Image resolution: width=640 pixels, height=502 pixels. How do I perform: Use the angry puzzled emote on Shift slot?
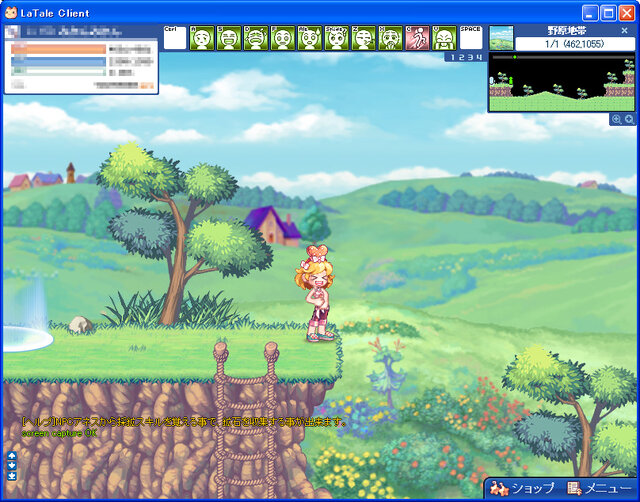click(x=337, y=38)
